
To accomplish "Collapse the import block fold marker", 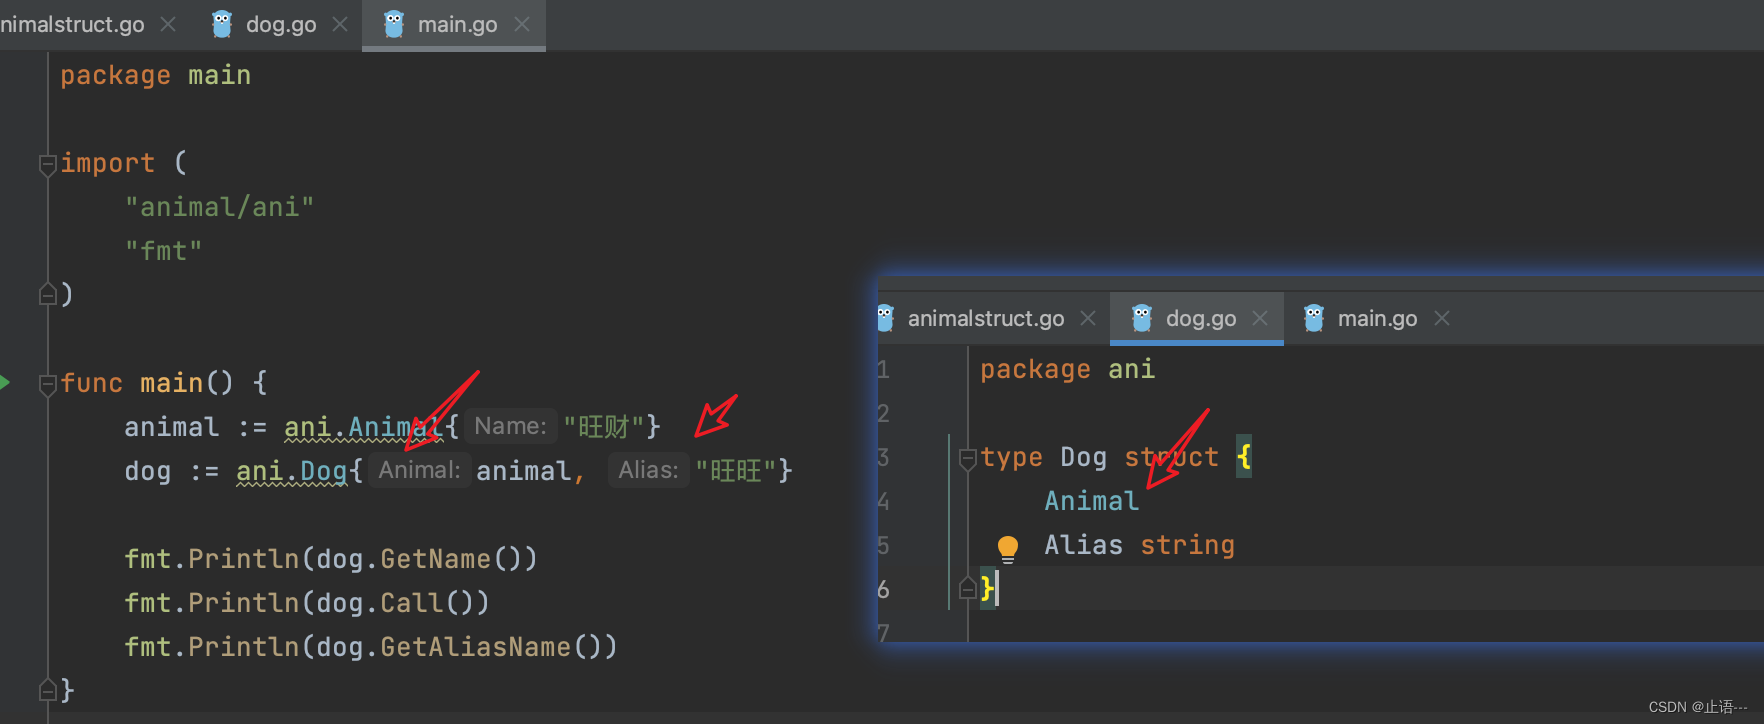I will 47,164.
